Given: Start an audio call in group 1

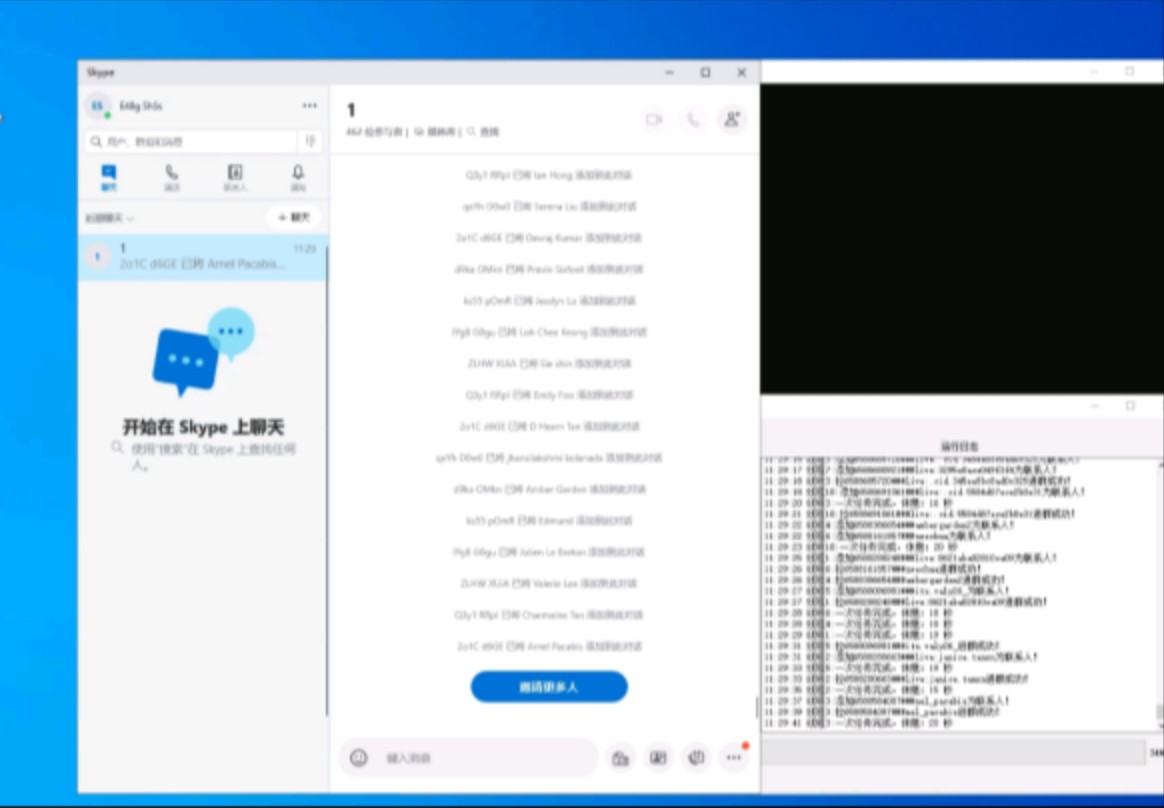Looking at the screenshot, I should pyautogui.click(x=692, y=120).
